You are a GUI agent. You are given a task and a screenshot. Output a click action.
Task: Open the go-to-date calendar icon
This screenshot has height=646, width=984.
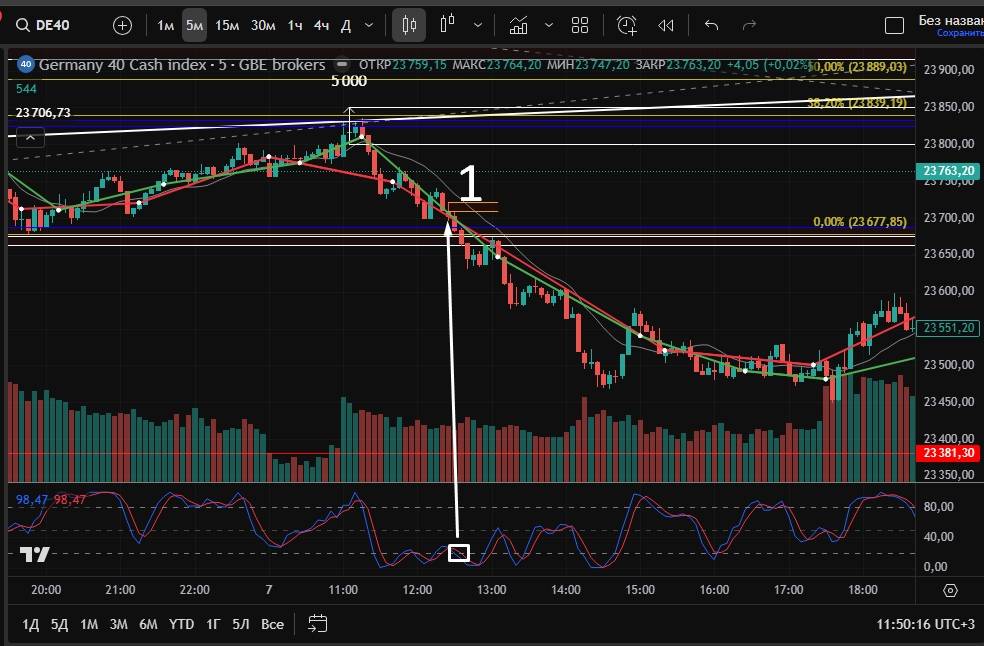pos(317,624)
